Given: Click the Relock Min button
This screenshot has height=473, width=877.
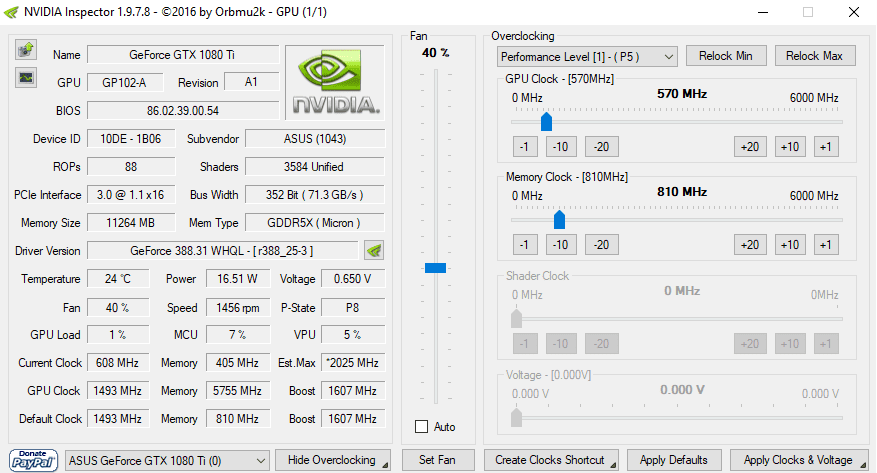Looking at the screenshot, I should 726,56.
